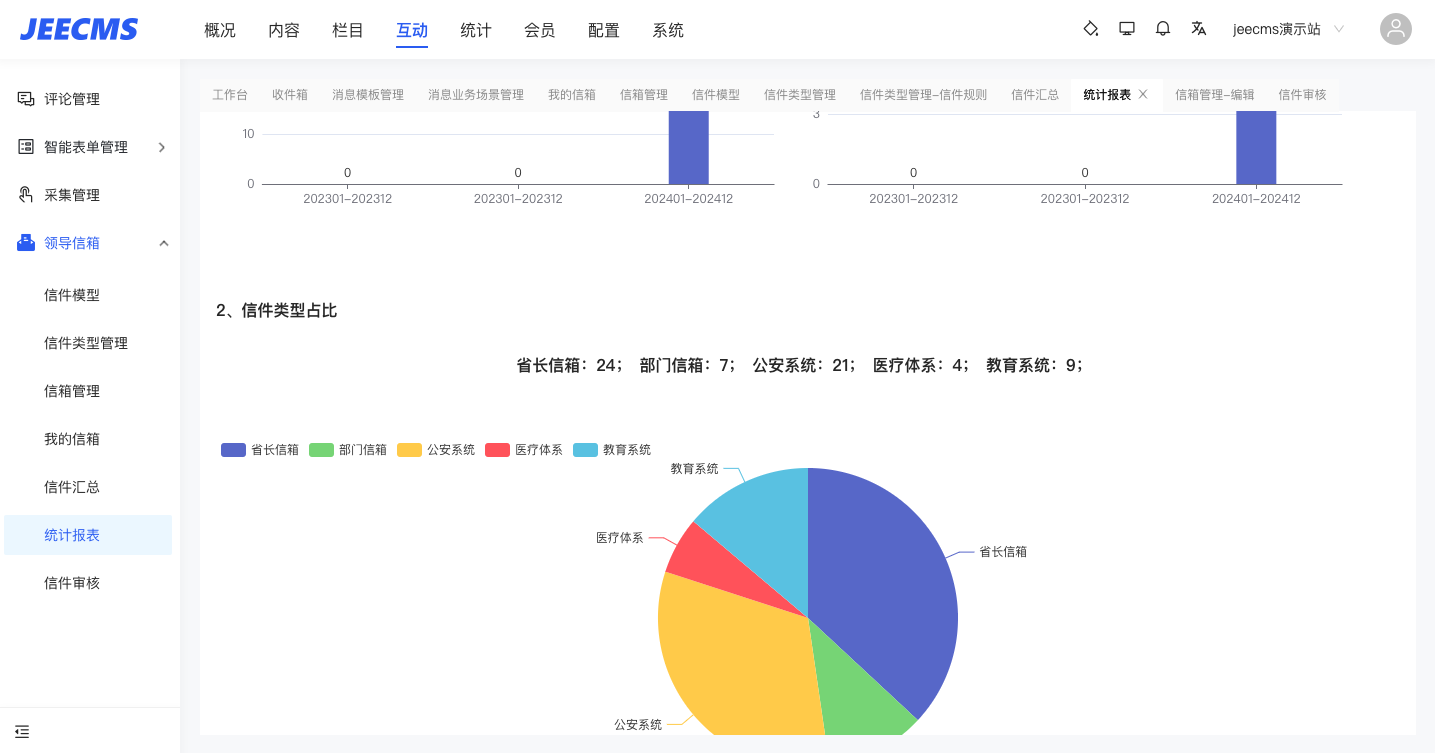Click the desktop monitor icon in header

(1127, 29)
